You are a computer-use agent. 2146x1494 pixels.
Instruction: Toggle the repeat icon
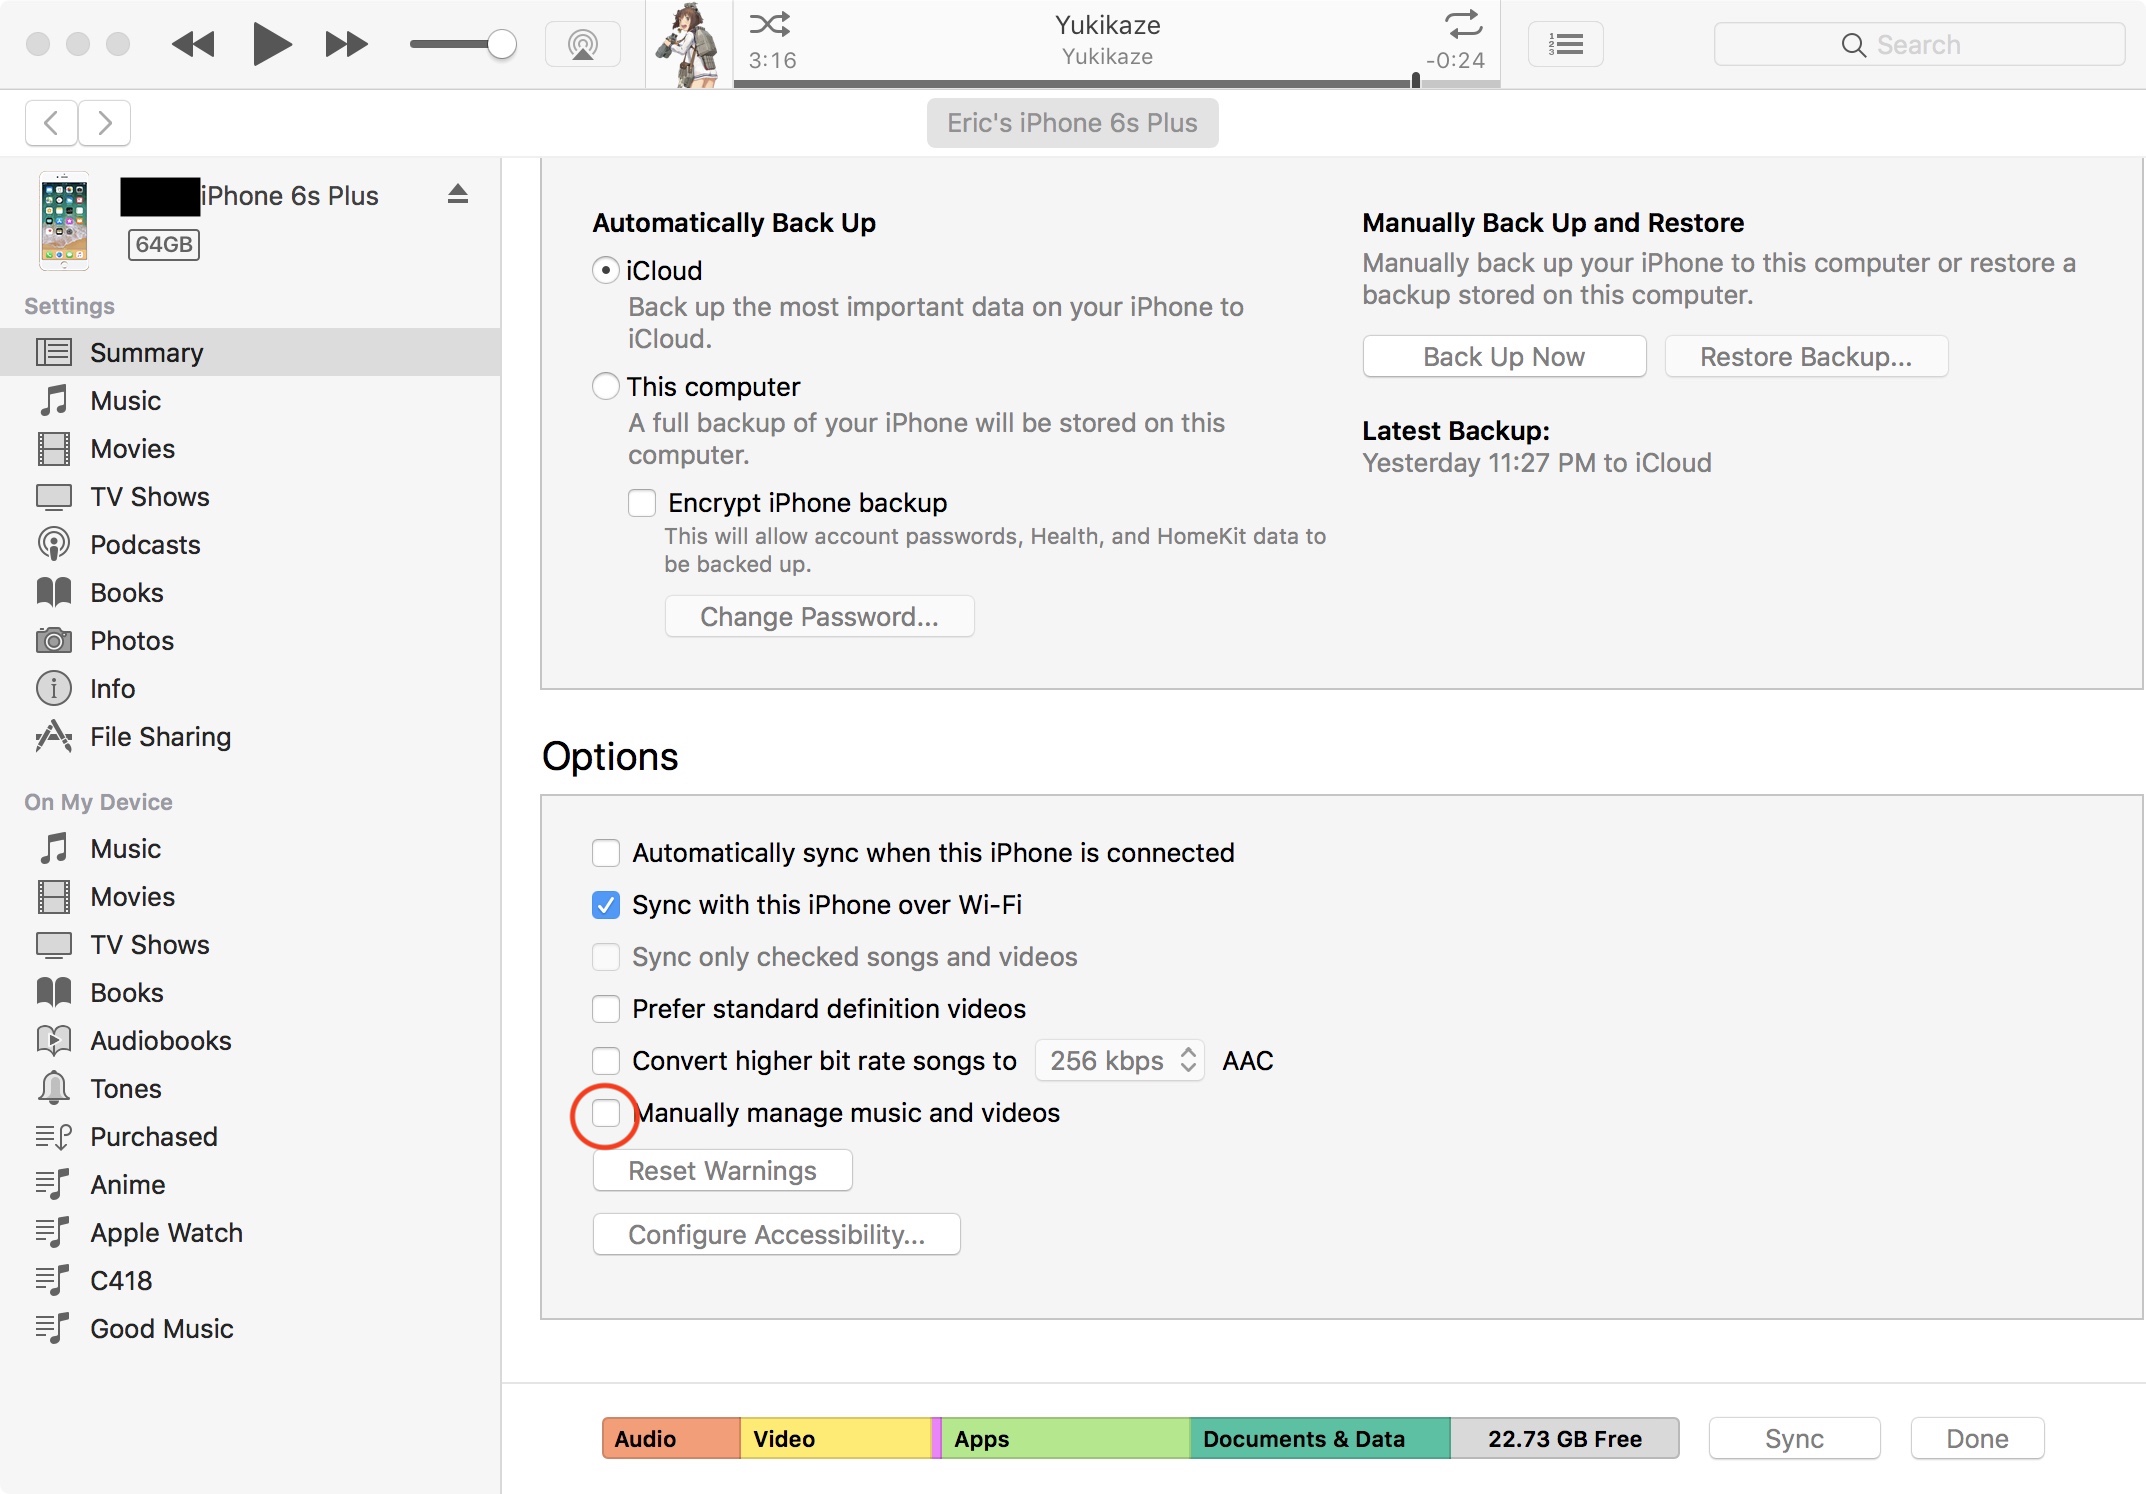[x=1463, y=23]
